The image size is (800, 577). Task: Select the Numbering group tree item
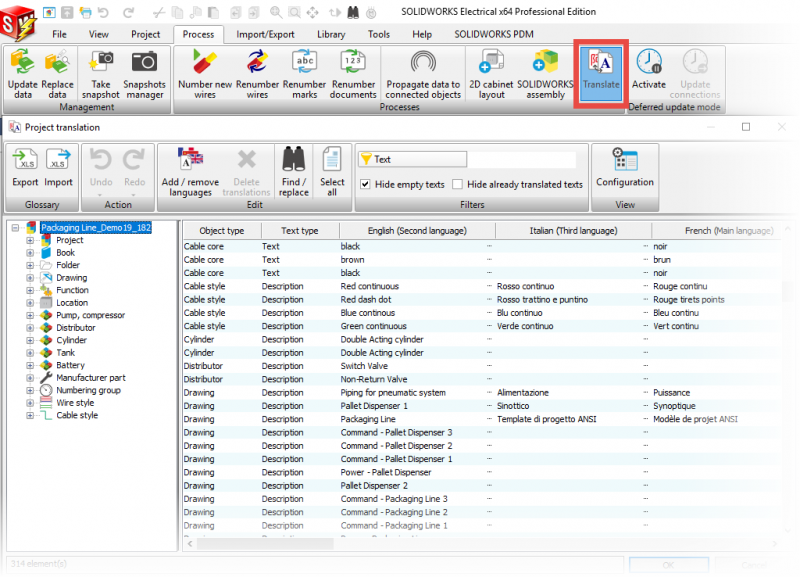[88, 390]
